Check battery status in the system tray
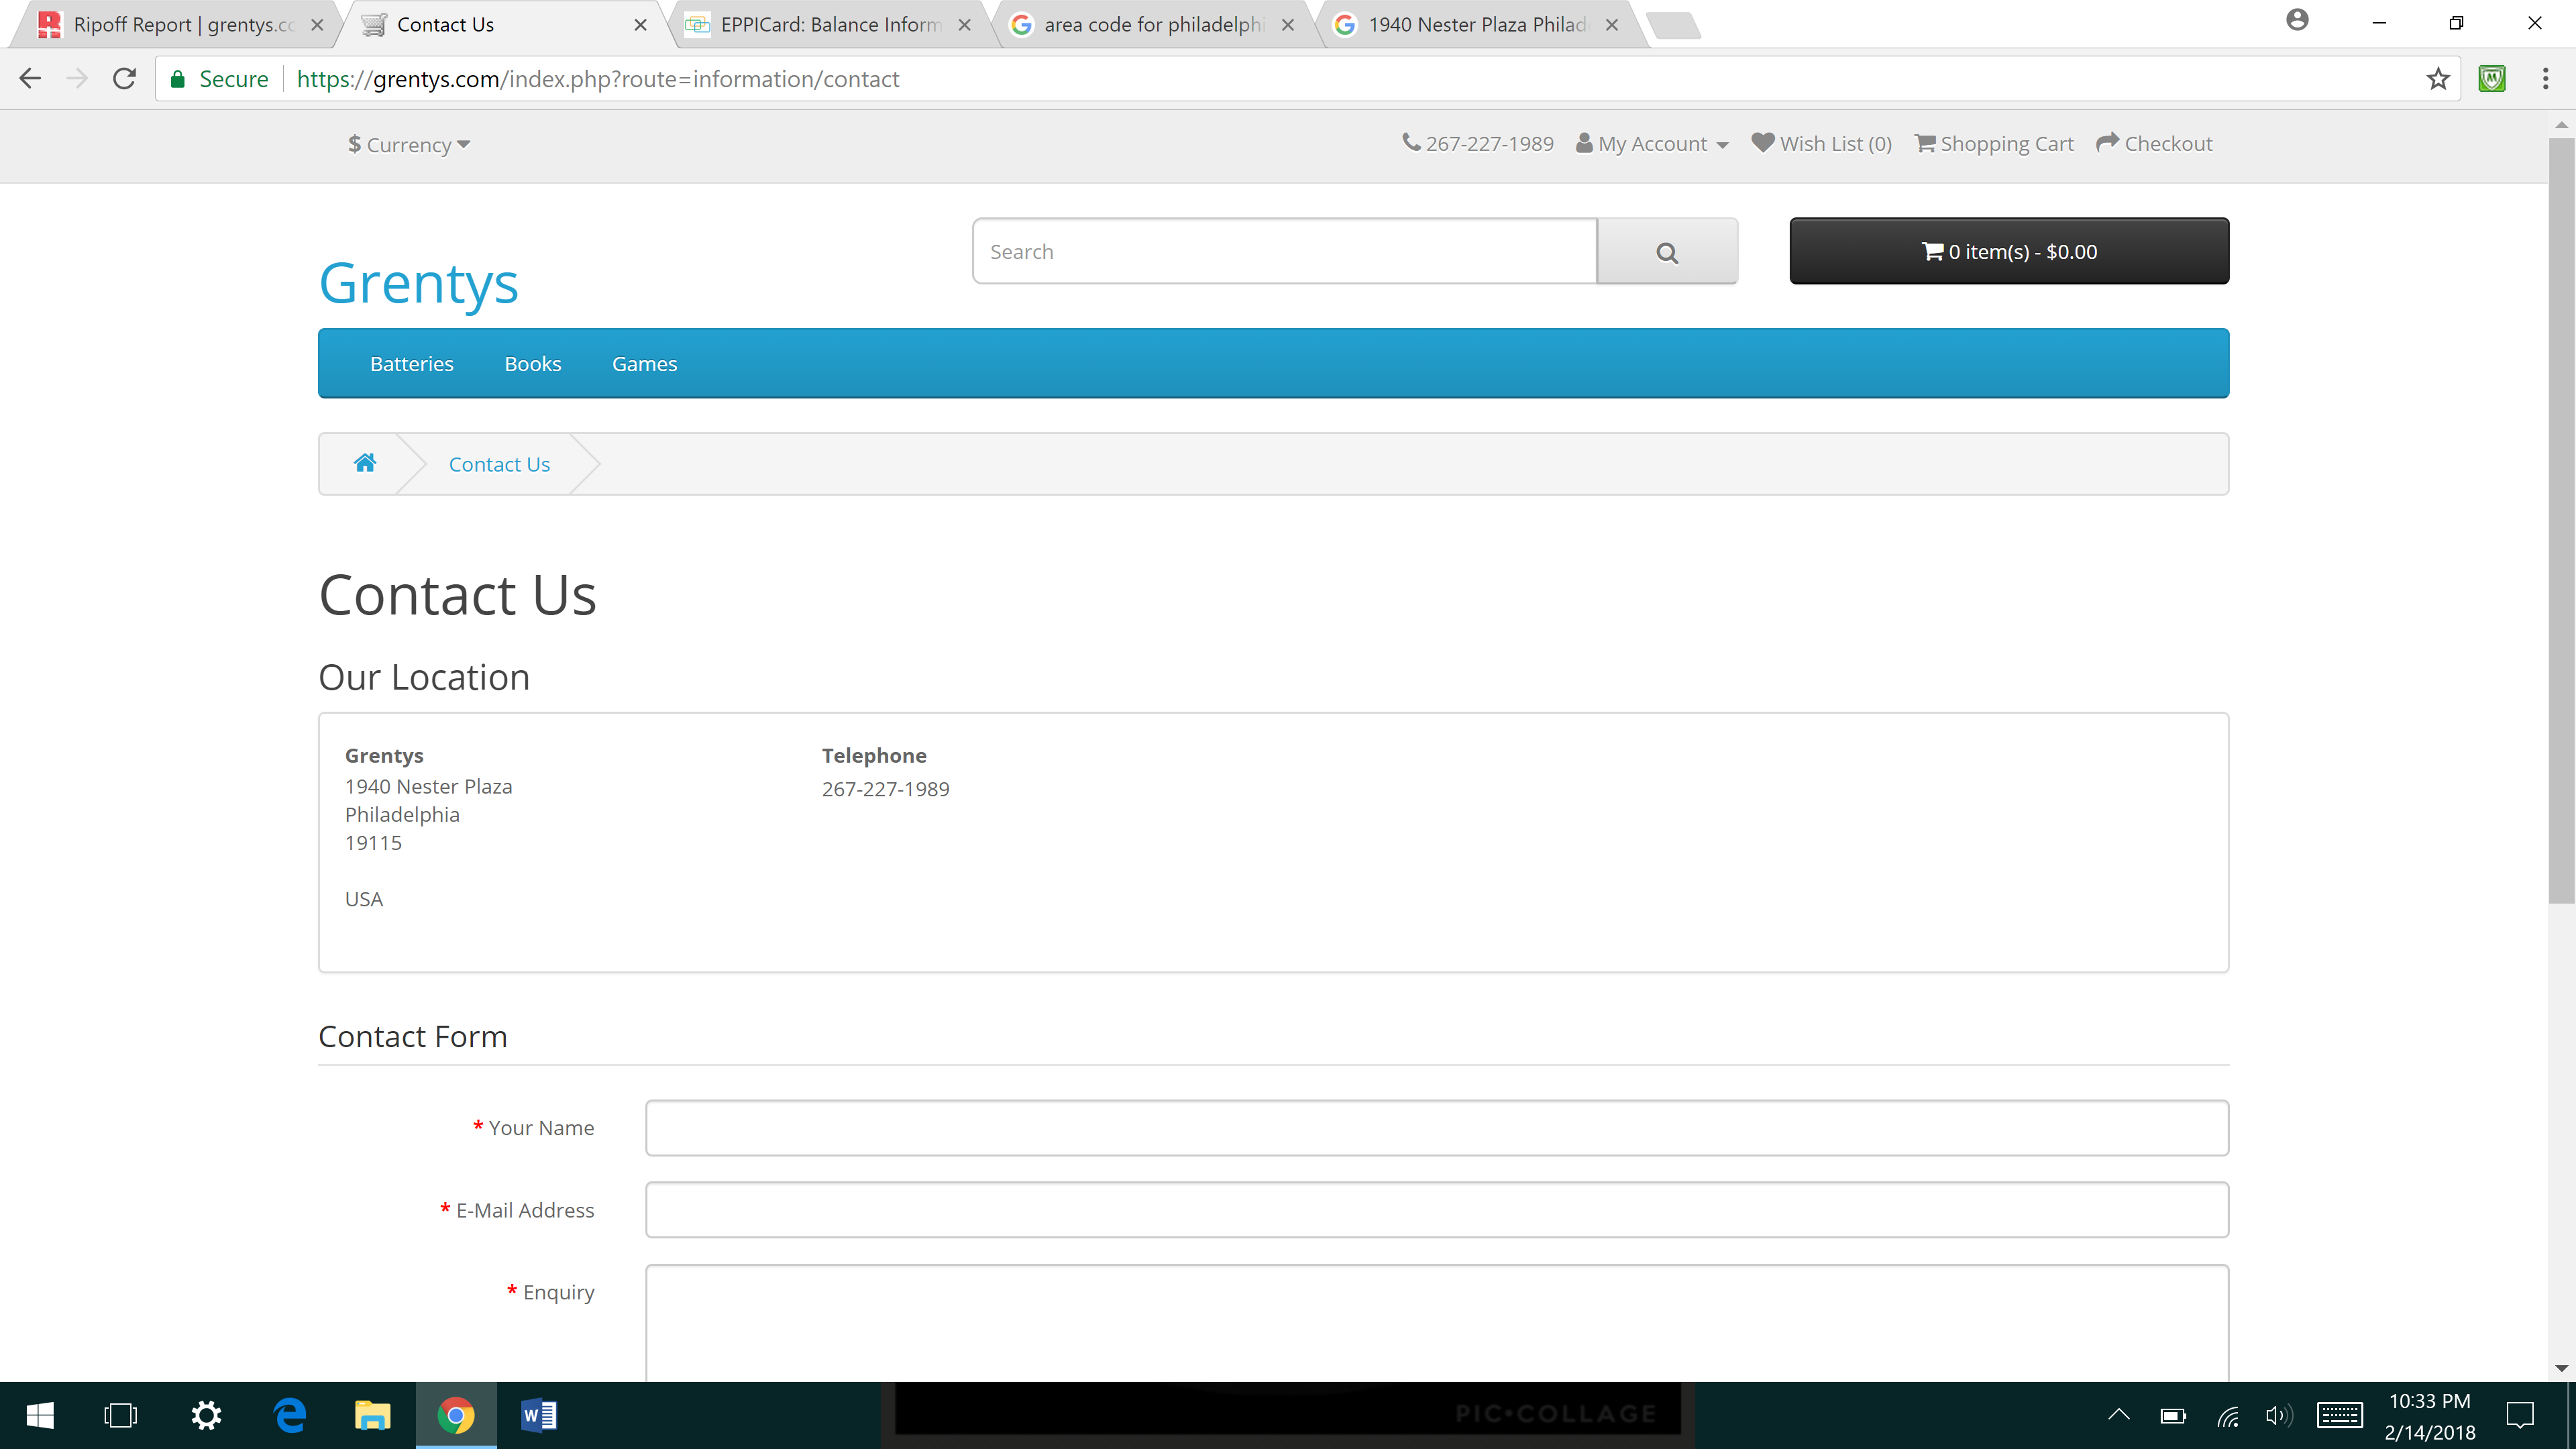 coord(2172,1415)
